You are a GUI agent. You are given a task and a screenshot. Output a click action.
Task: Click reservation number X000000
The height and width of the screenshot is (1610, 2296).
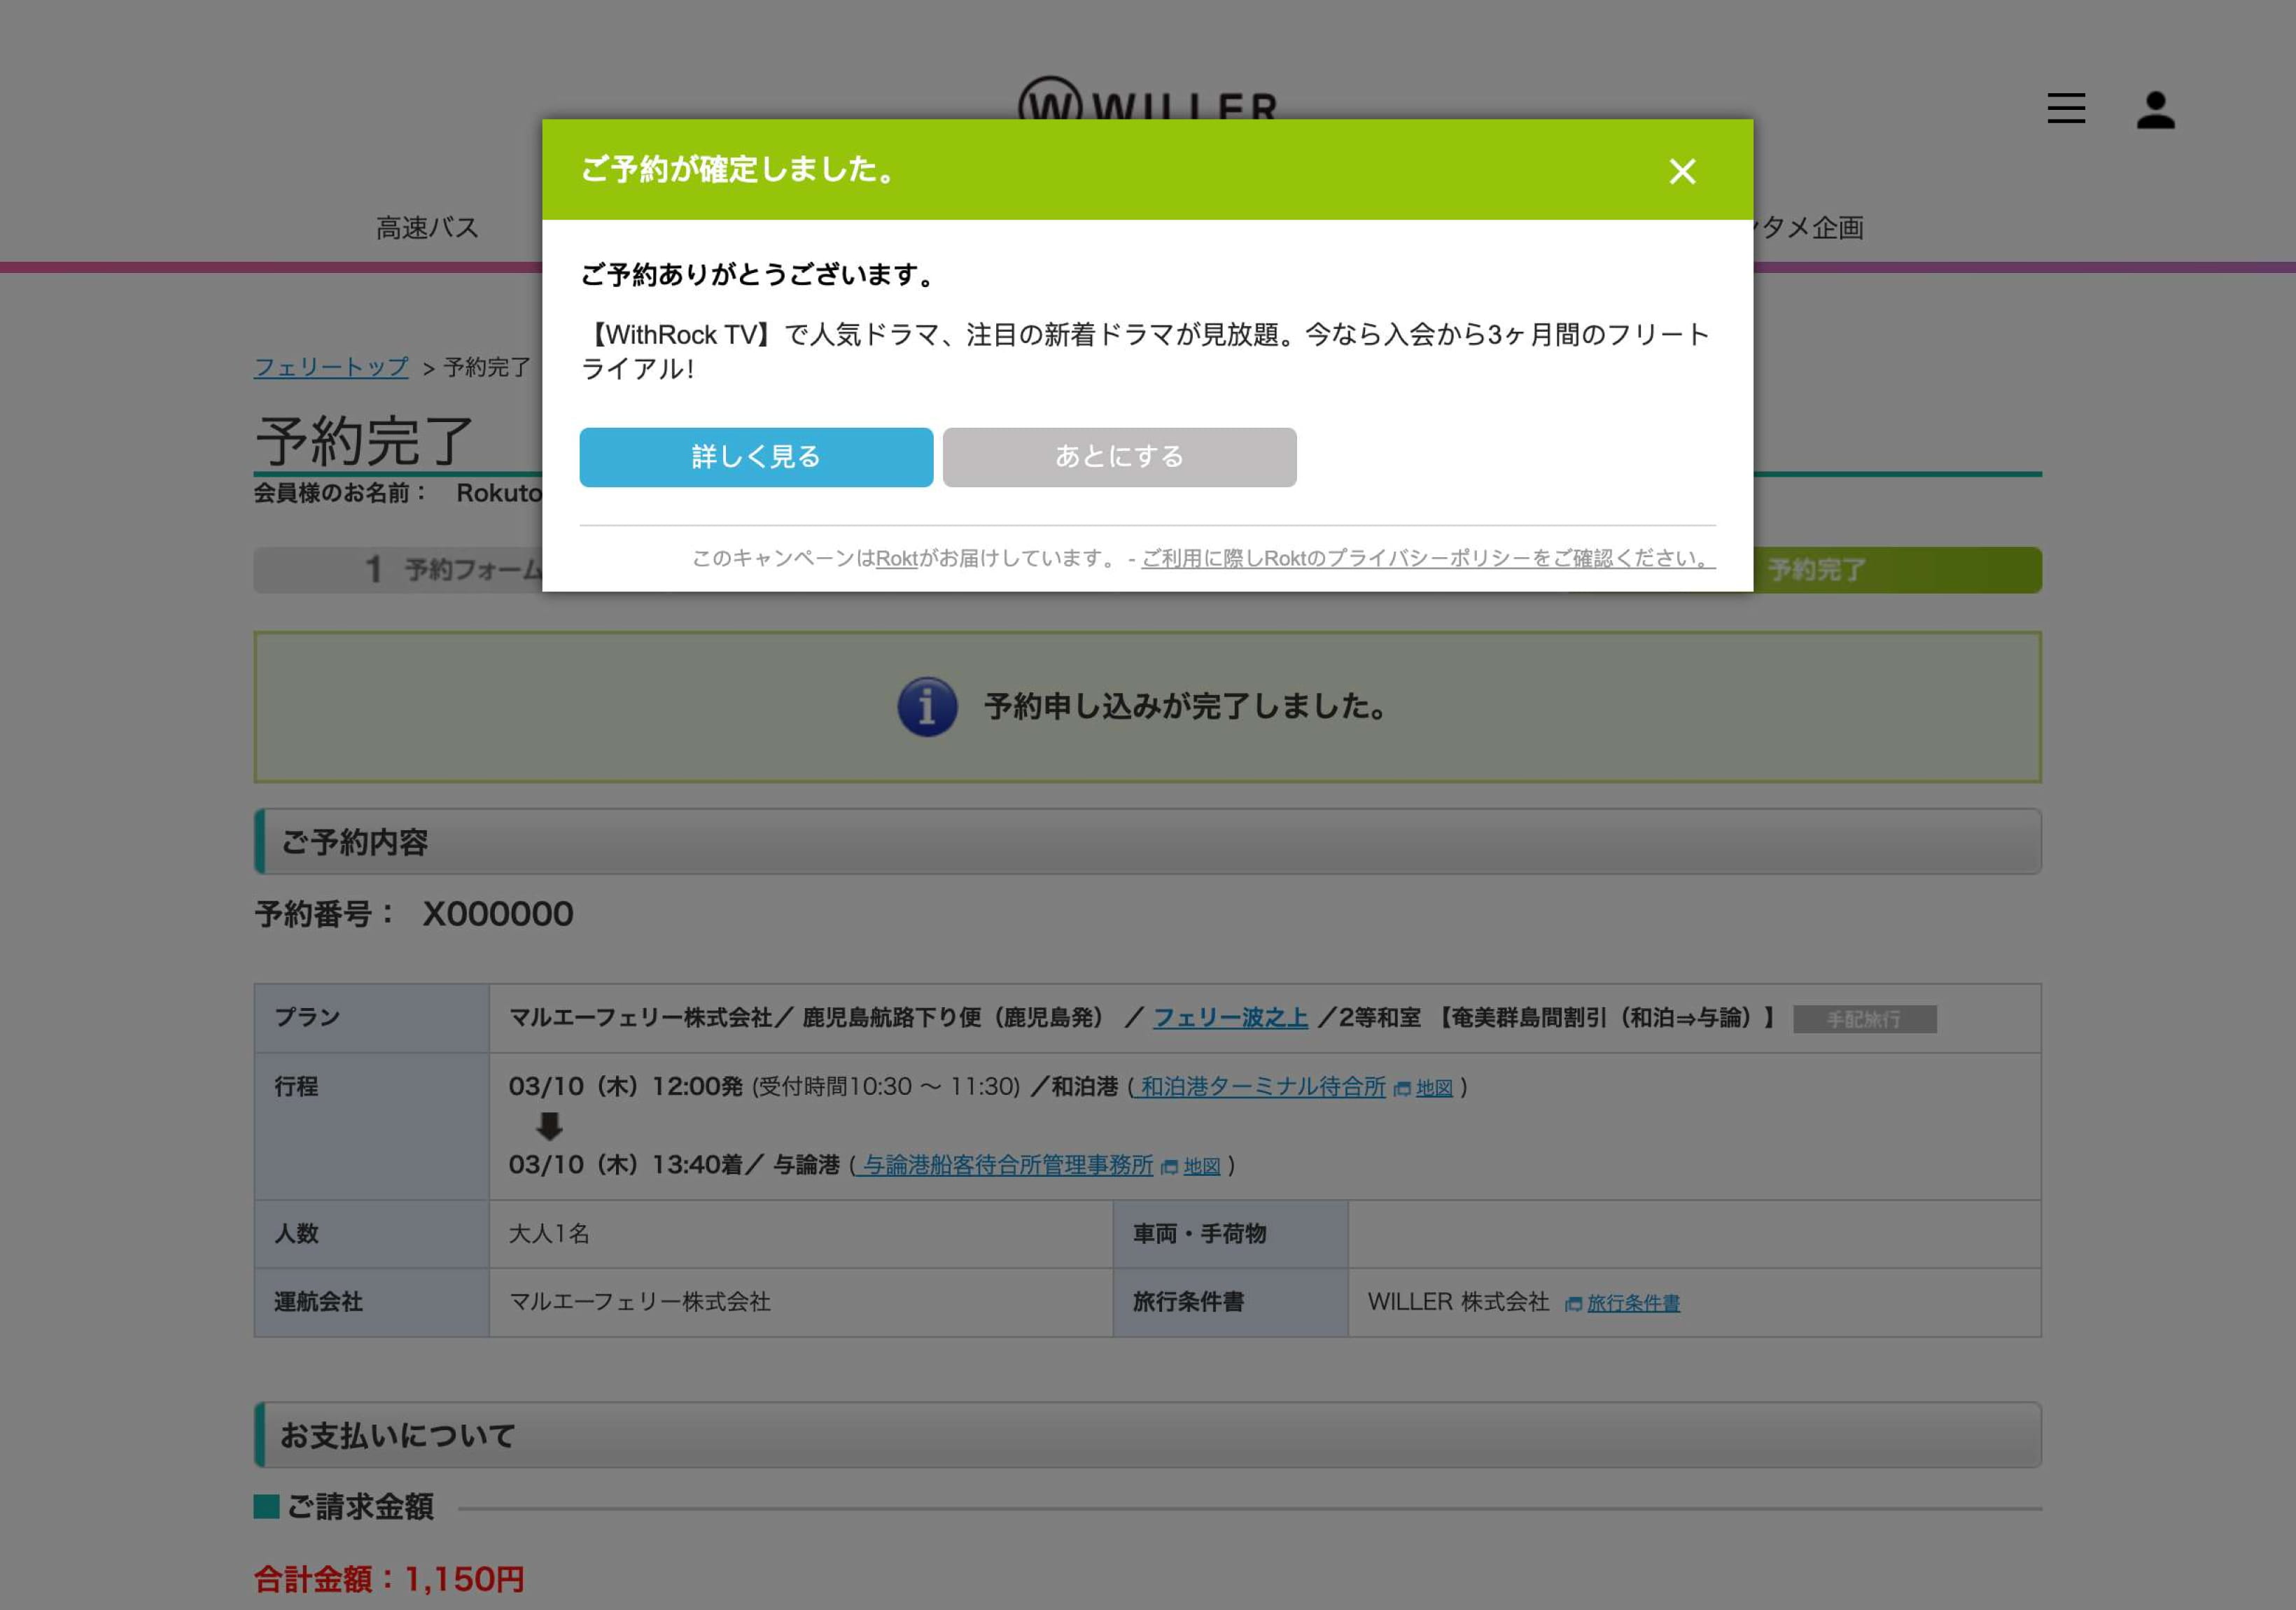pos(497,914)
